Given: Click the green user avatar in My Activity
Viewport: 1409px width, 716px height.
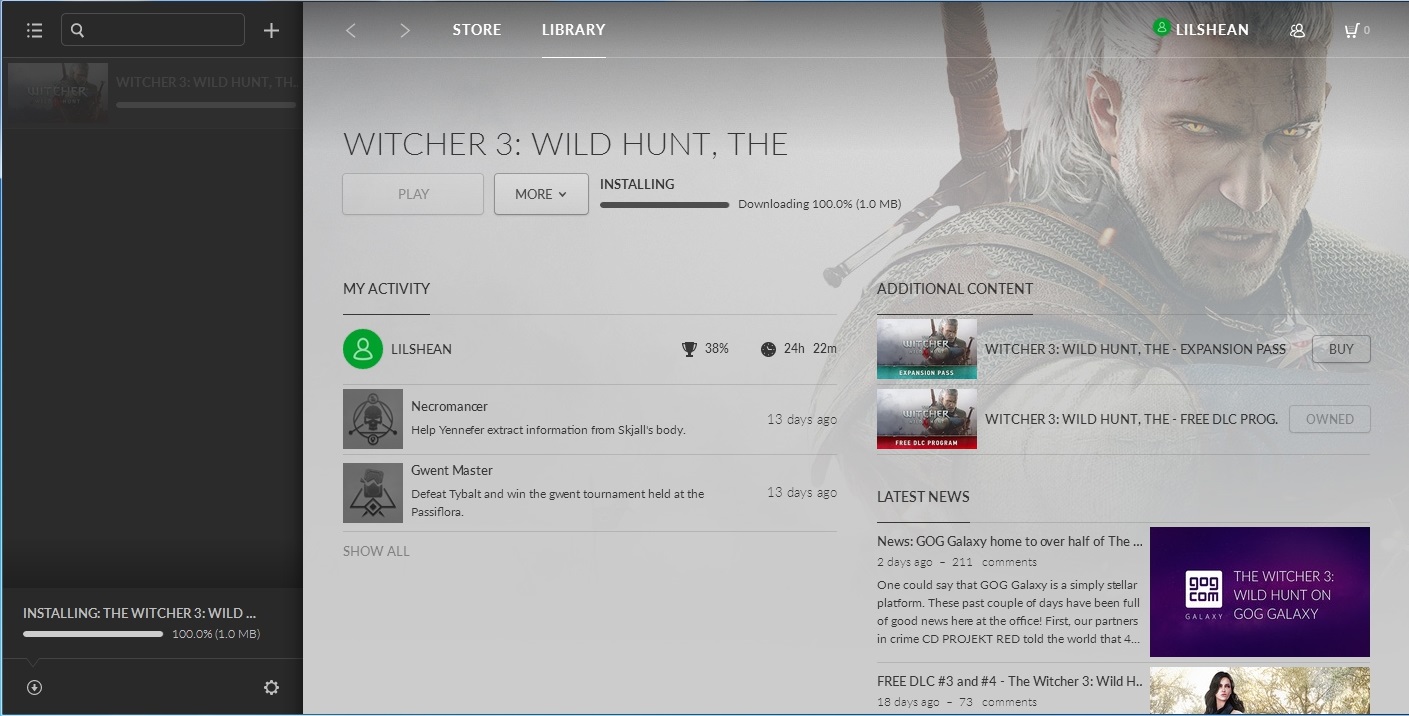Looking at the screenshot, I should [x=363, y=349].
